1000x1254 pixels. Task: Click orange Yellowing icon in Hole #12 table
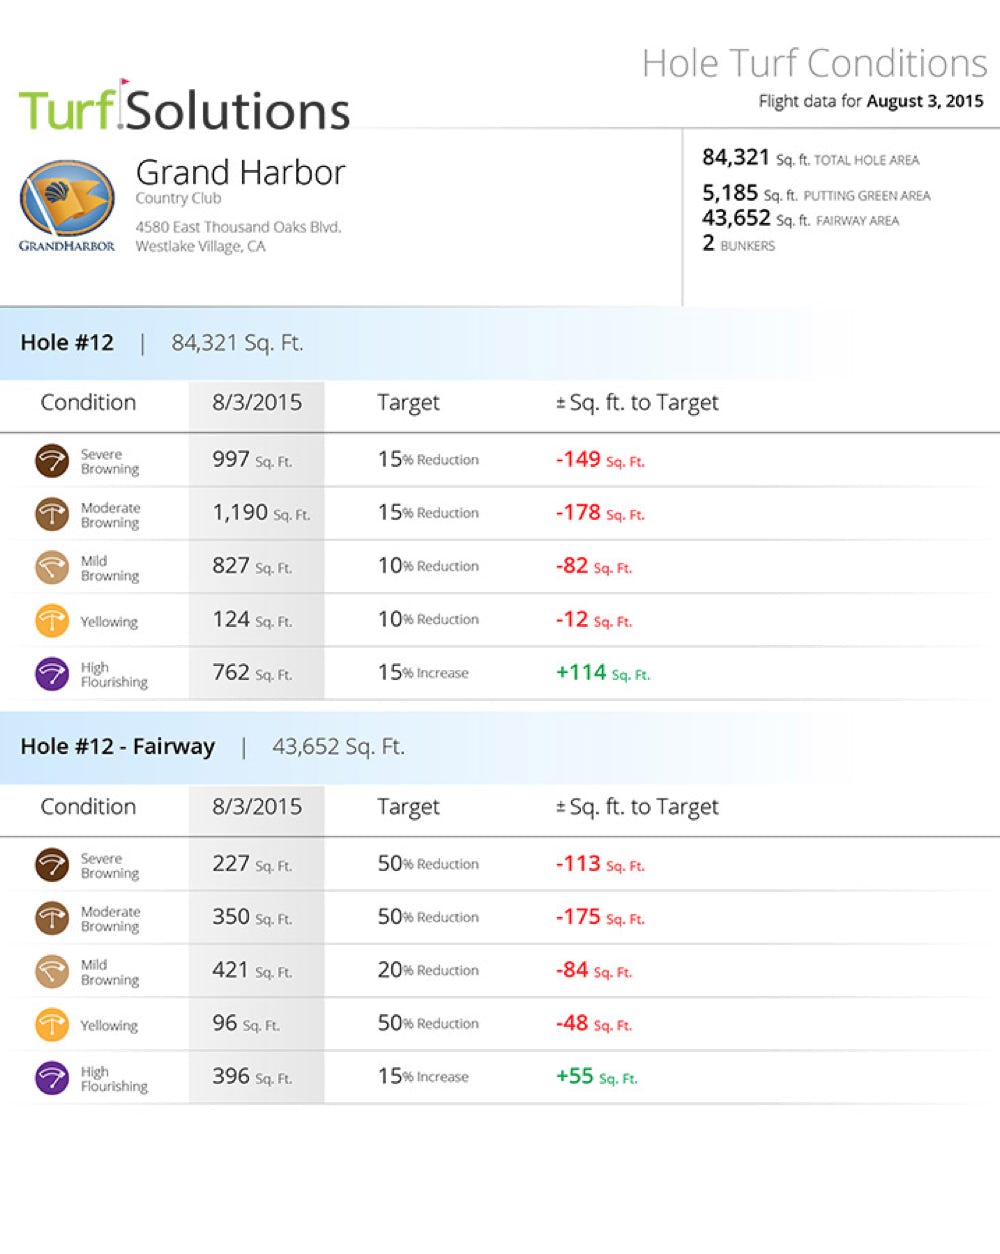pyautogui.click(x=52, y=620)
